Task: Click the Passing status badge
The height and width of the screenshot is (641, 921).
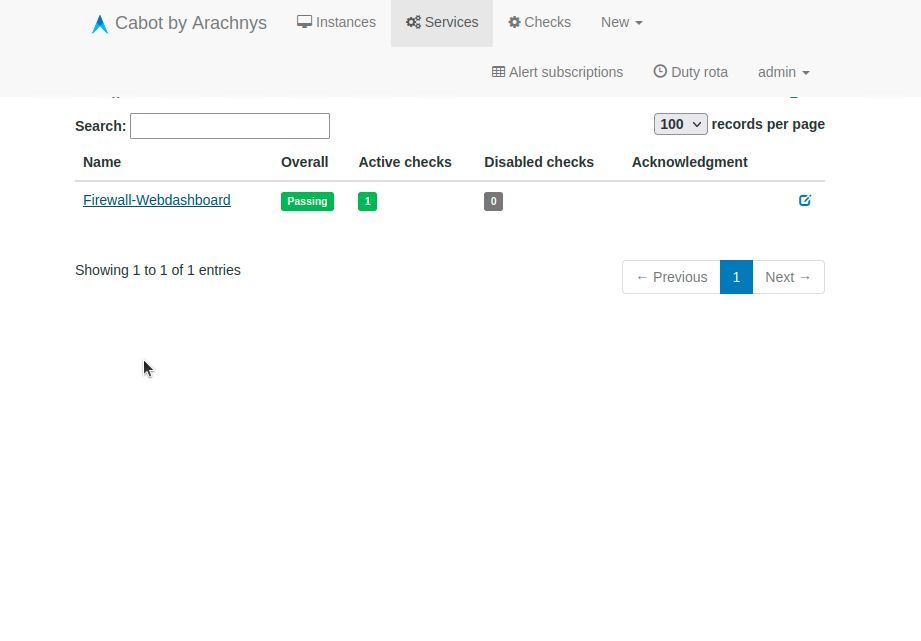Action: 306,201
